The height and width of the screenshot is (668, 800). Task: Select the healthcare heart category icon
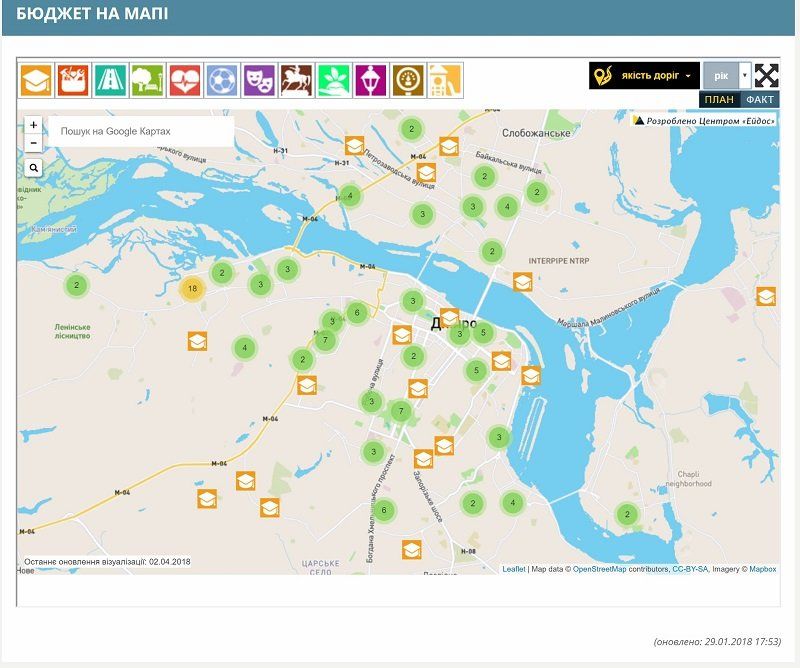tap(184, 80)
